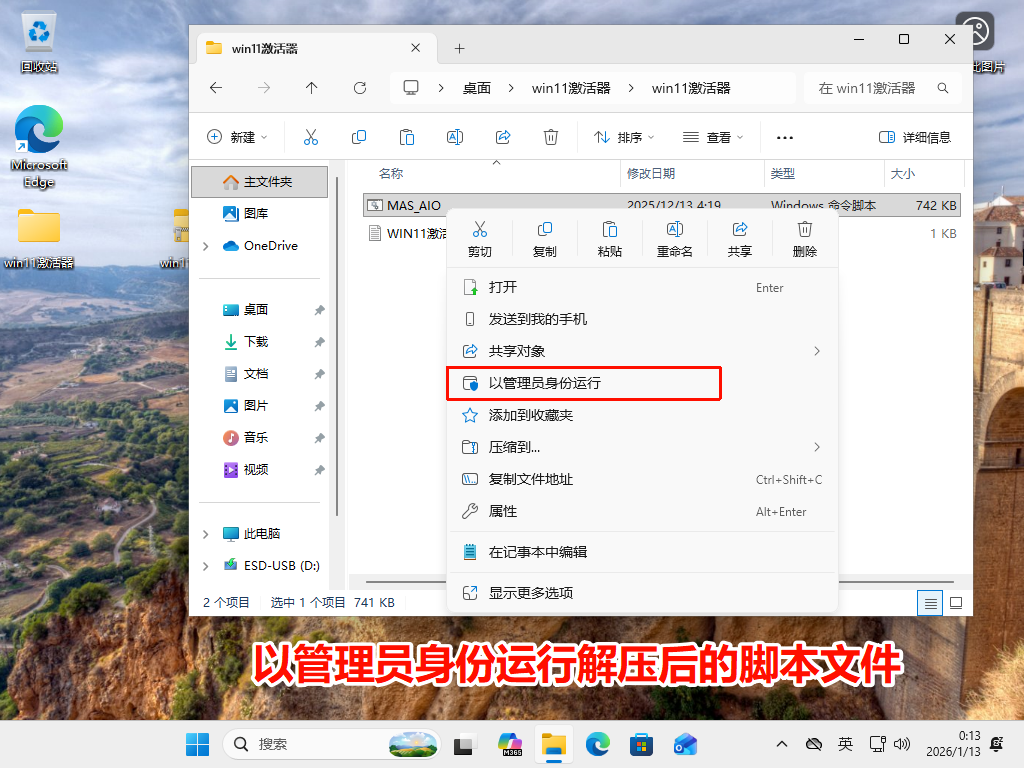
Task: Switch to the details list view layout
Action: pyautogui.click(x=931, y=603)
